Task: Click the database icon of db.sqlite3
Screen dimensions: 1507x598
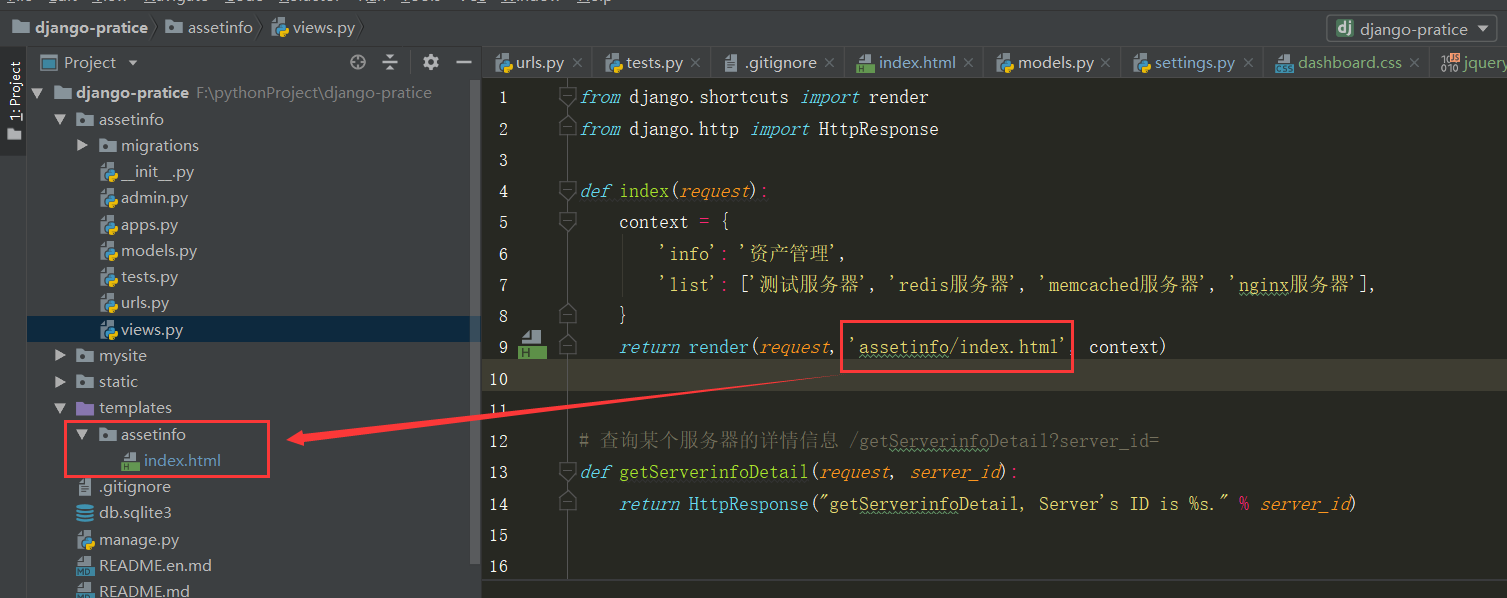Action: [86, 513]
